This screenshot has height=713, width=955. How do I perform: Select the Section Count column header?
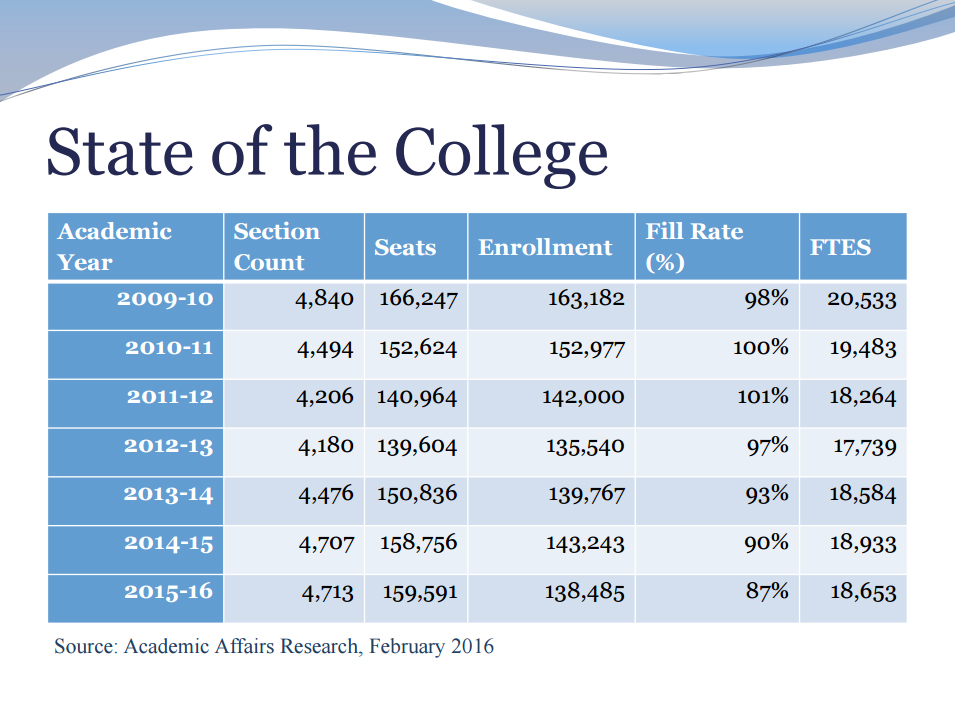pos(294,247)
